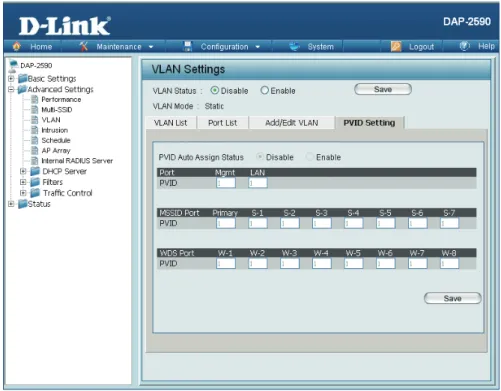Select PVID Auto Assign Enable radio
This screenshot has width=501, height=391.
pyautogui.click(x=310, y=157)
